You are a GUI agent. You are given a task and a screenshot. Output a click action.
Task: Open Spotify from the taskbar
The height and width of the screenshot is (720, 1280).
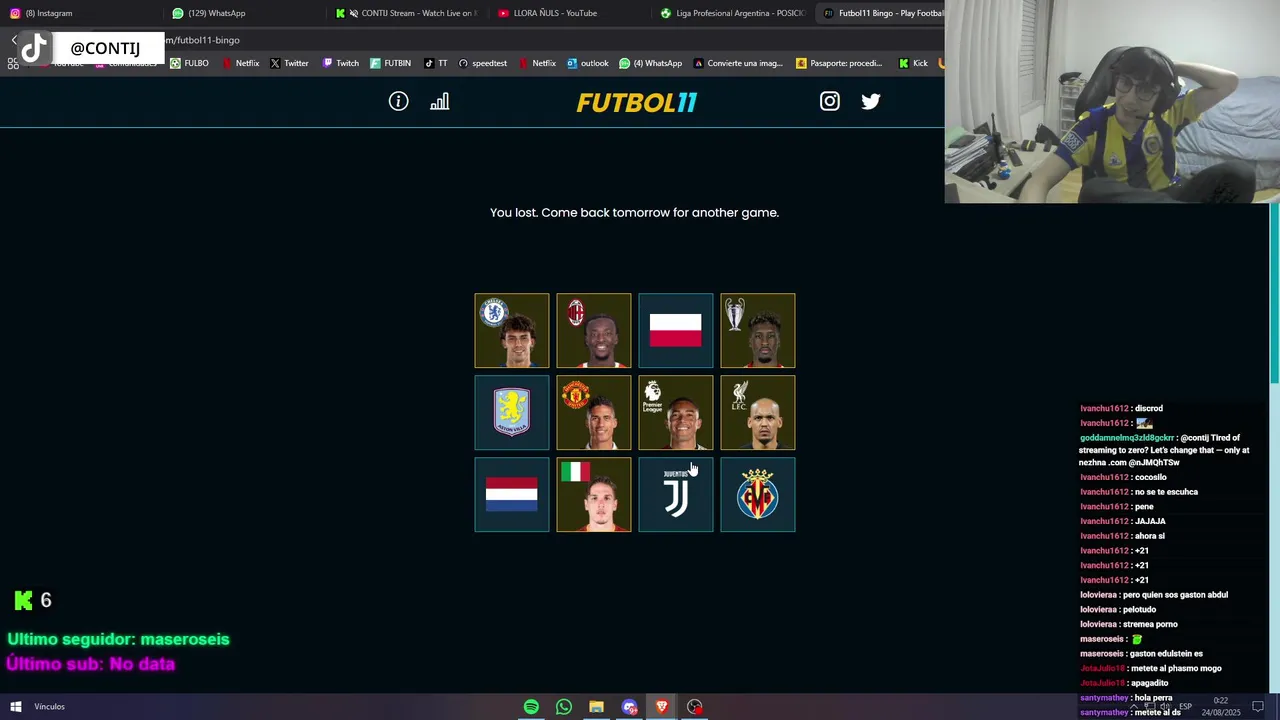tap(531, 707)
